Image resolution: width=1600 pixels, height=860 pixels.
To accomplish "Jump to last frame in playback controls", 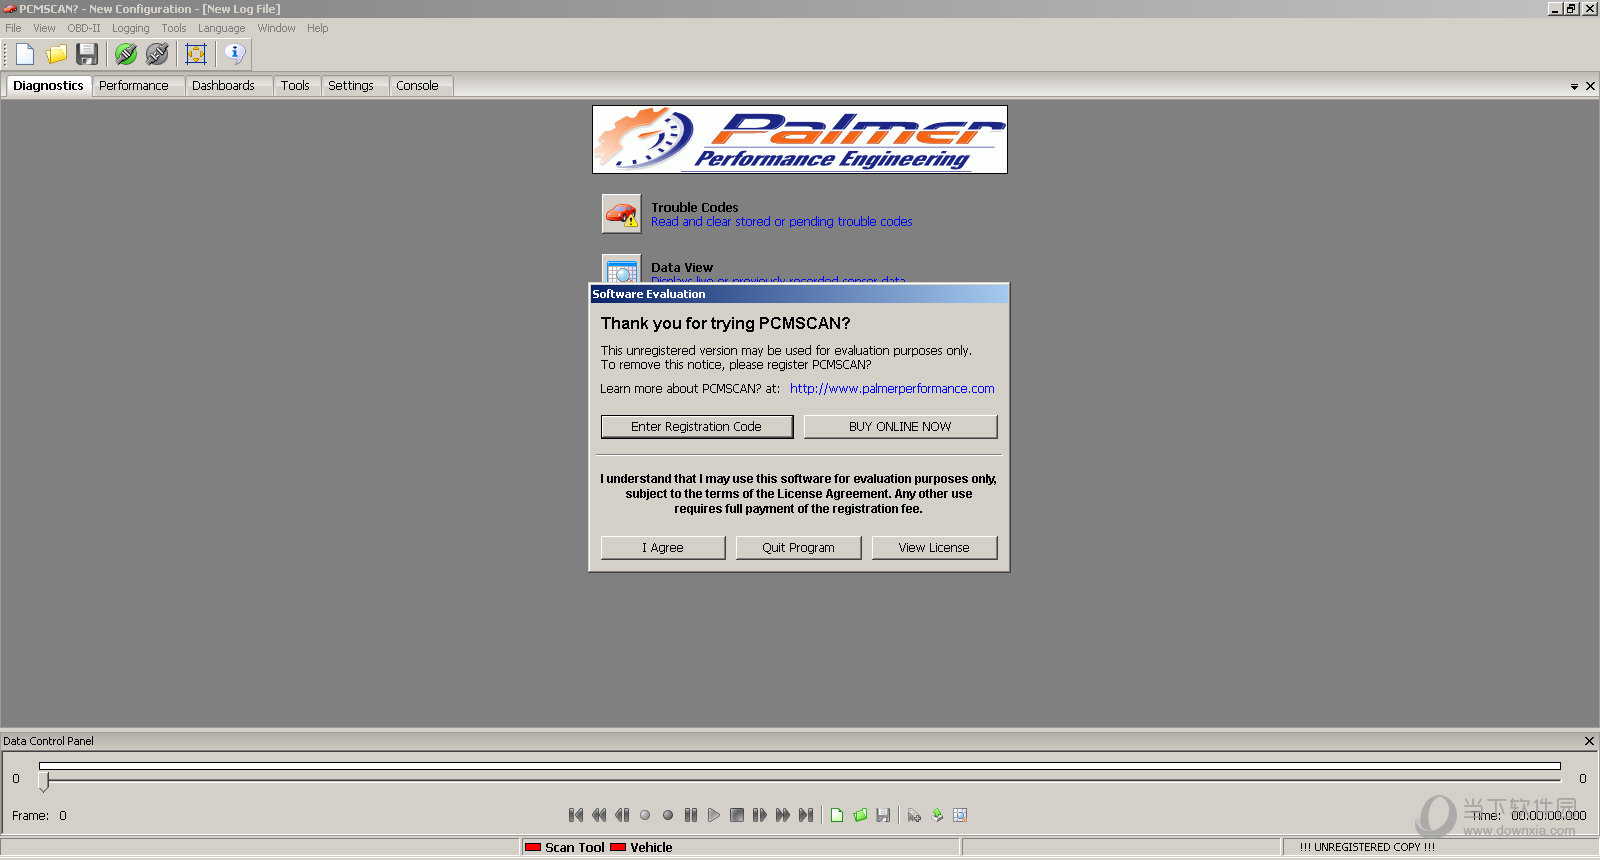I will [x=806, y=815].
